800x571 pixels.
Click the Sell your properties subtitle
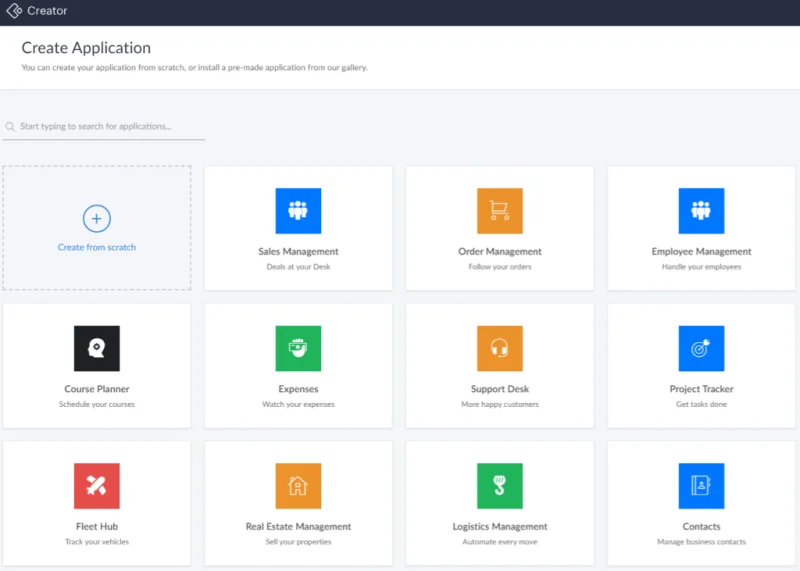[298, 542]
